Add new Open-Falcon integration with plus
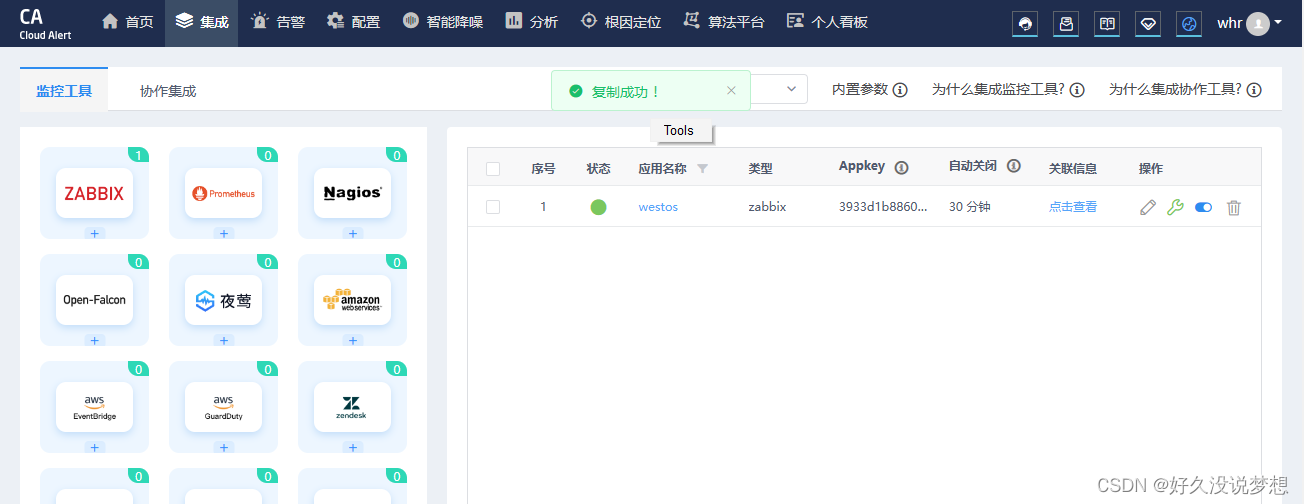1304x504 pixels. (95, 340)
